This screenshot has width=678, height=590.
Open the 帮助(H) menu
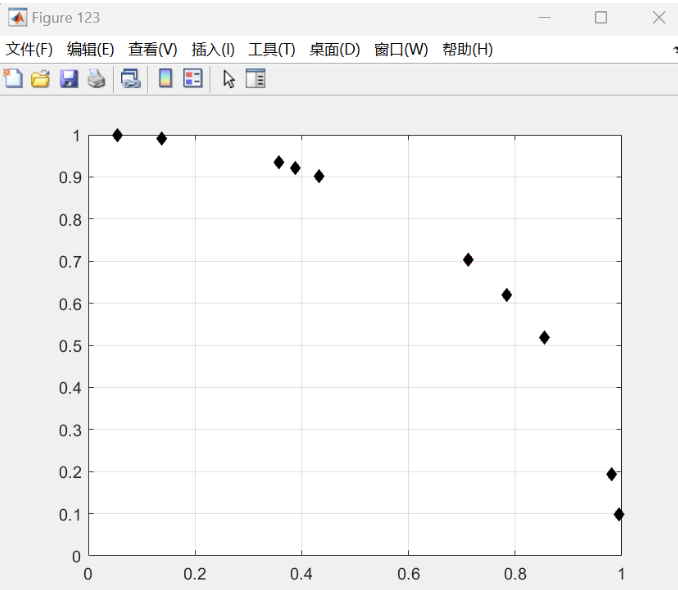pos(468,49)
